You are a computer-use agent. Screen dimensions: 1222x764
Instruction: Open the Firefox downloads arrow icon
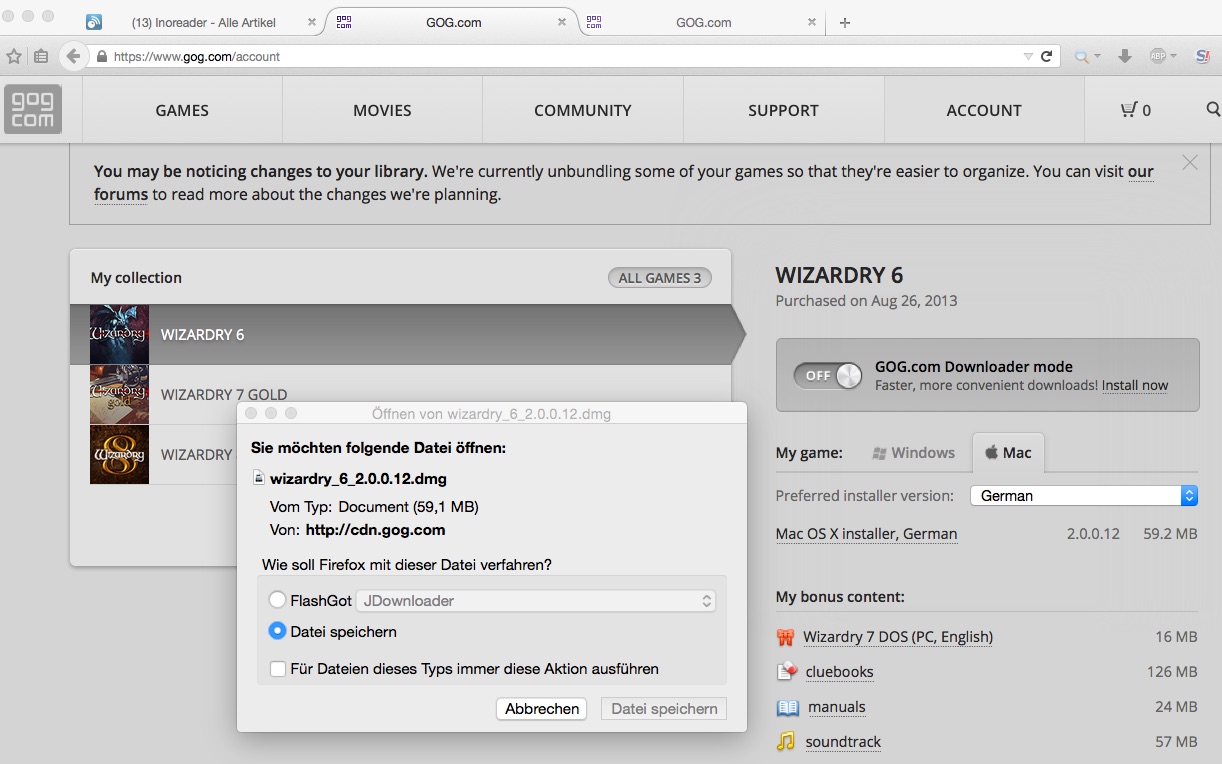pos(1125,57)
